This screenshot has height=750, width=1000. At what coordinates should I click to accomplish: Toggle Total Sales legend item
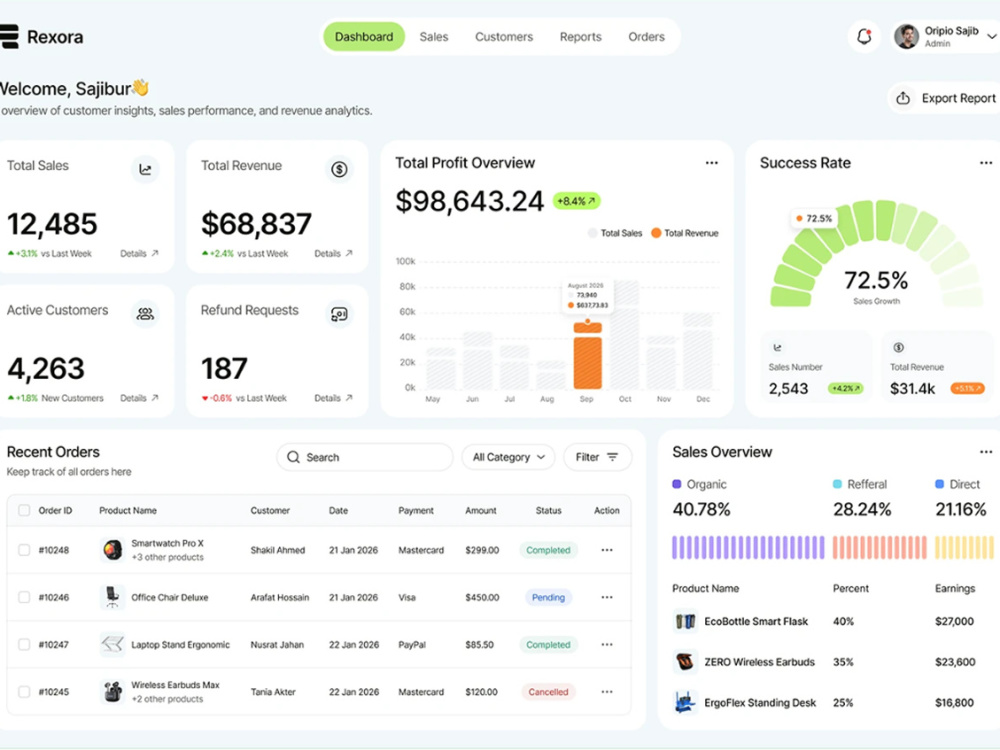[615, 233]
